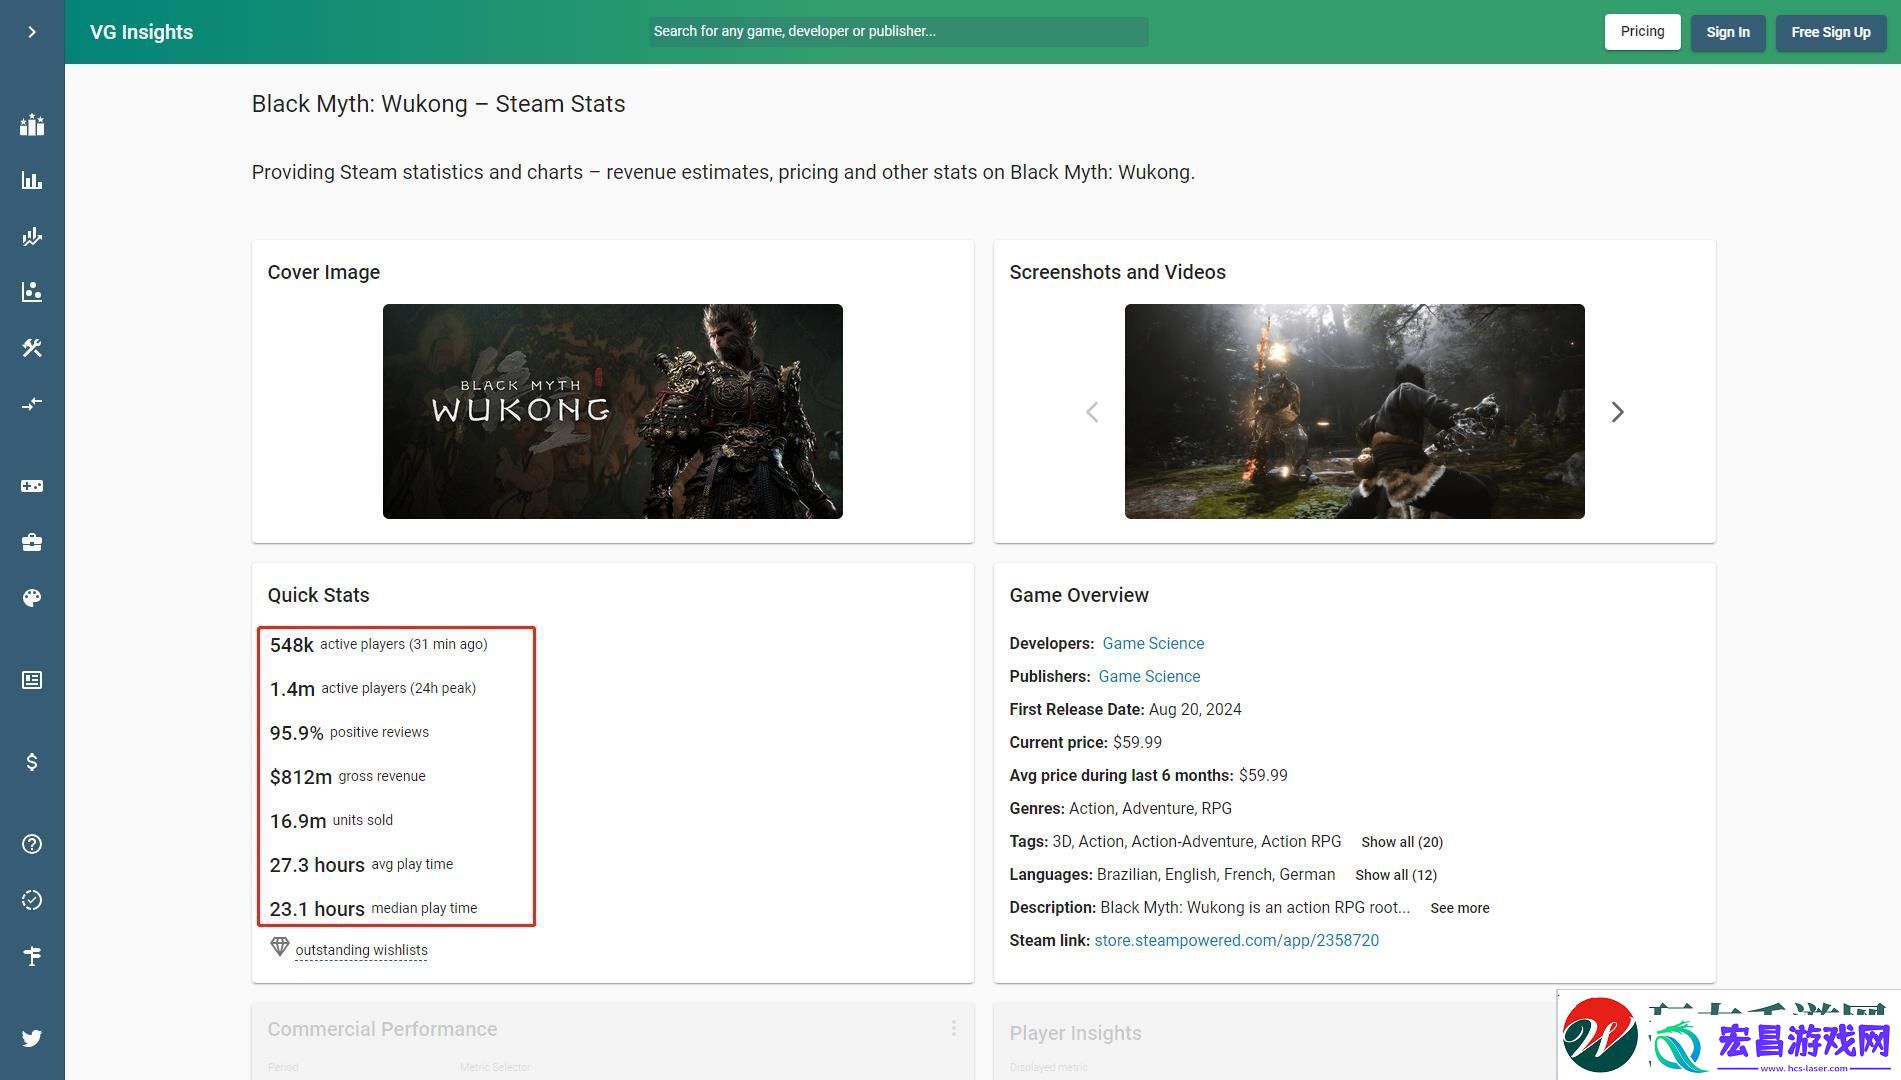The height and width of the screenshot is (1080, 1901).
Task: Open the compare arrows sidebar icon
Action: click(32, 404)
